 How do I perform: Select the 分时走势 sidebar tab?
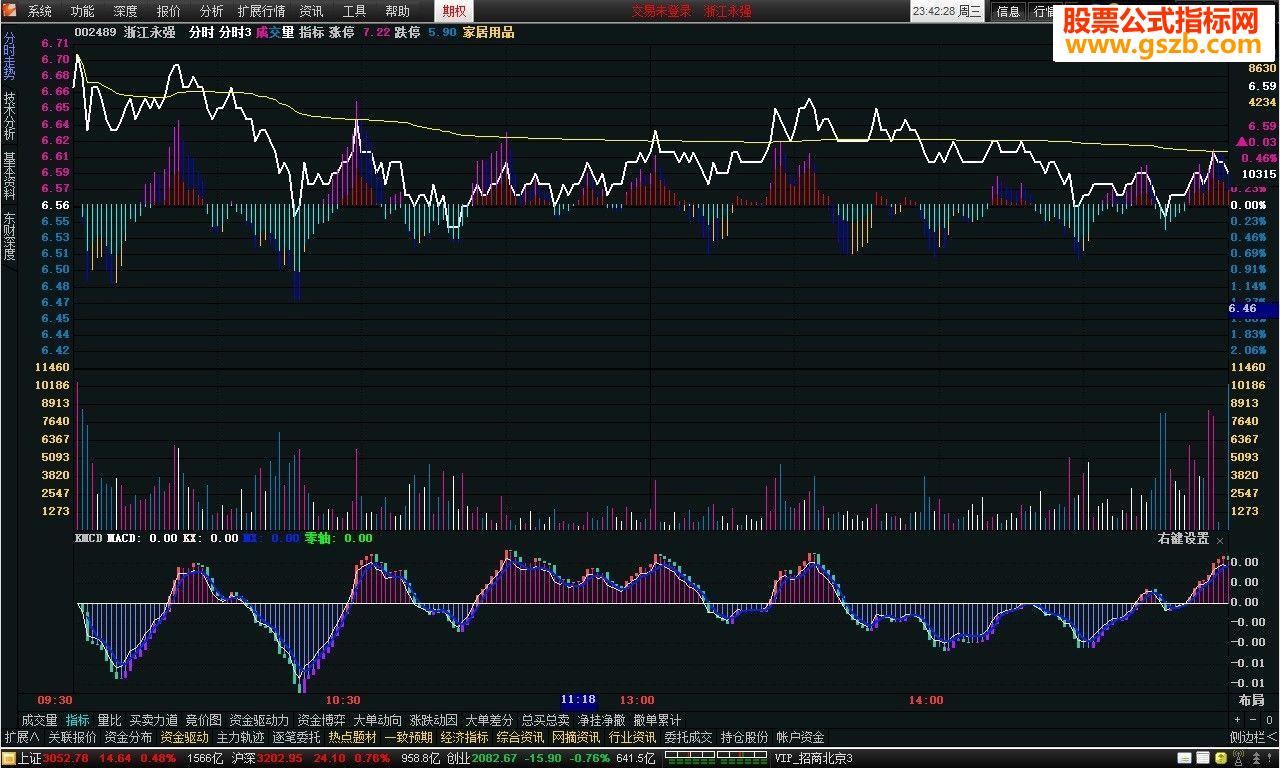coord(9,56)
